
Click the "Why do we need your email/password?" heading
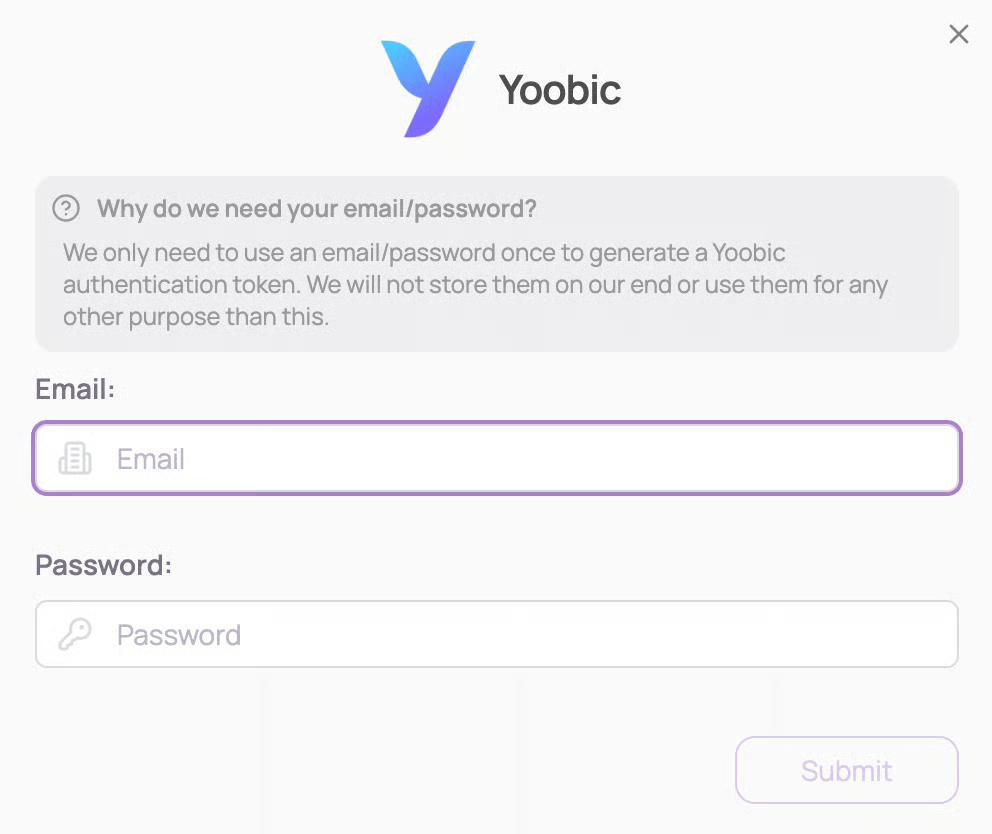[316, 209]
